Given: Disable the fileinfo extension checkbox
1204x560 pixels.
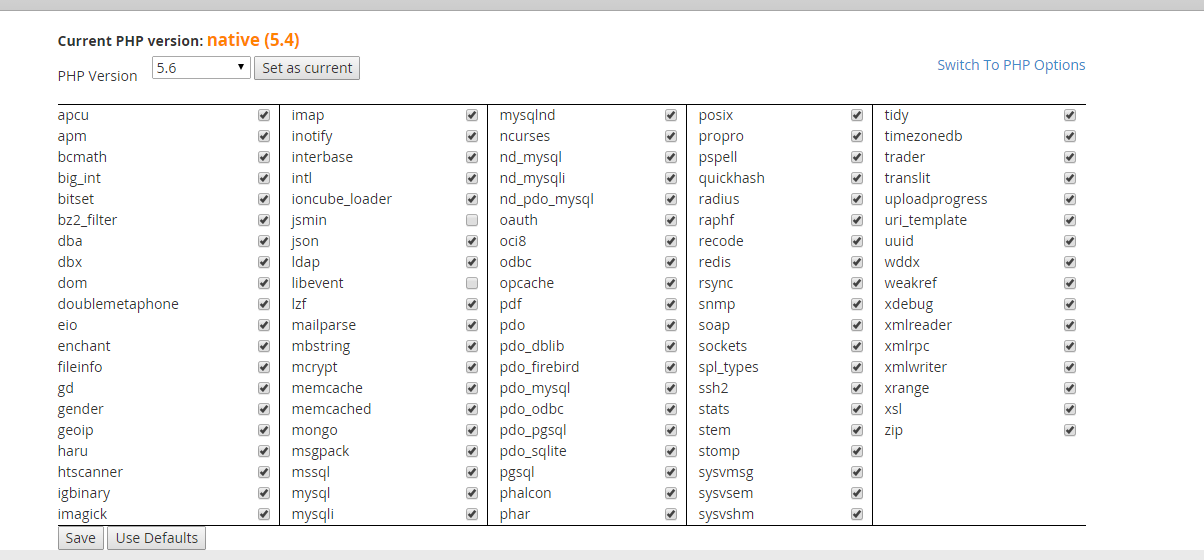Looking at the screenshot, I should click(x=264, y=367).
